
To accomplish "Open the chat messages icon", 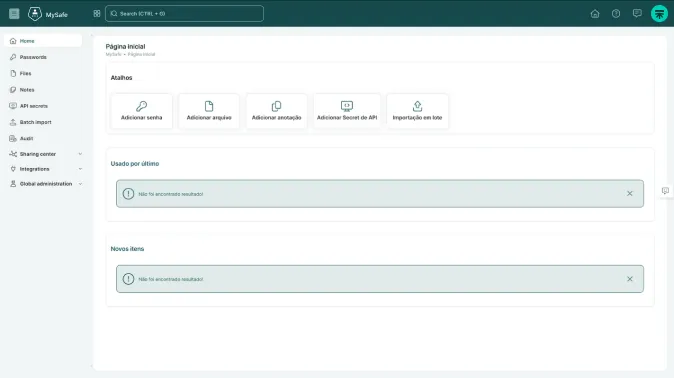I will tap(637, 14).
